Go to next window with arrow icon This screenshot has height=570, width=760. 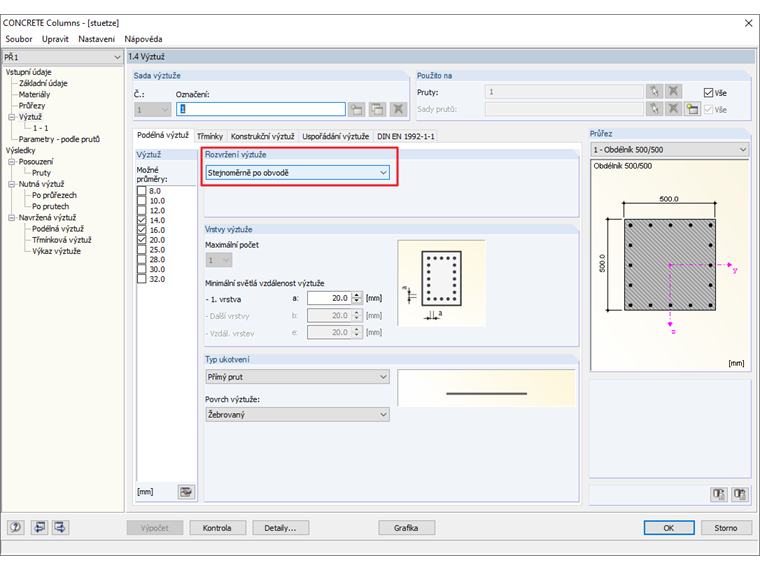[61, 527]
